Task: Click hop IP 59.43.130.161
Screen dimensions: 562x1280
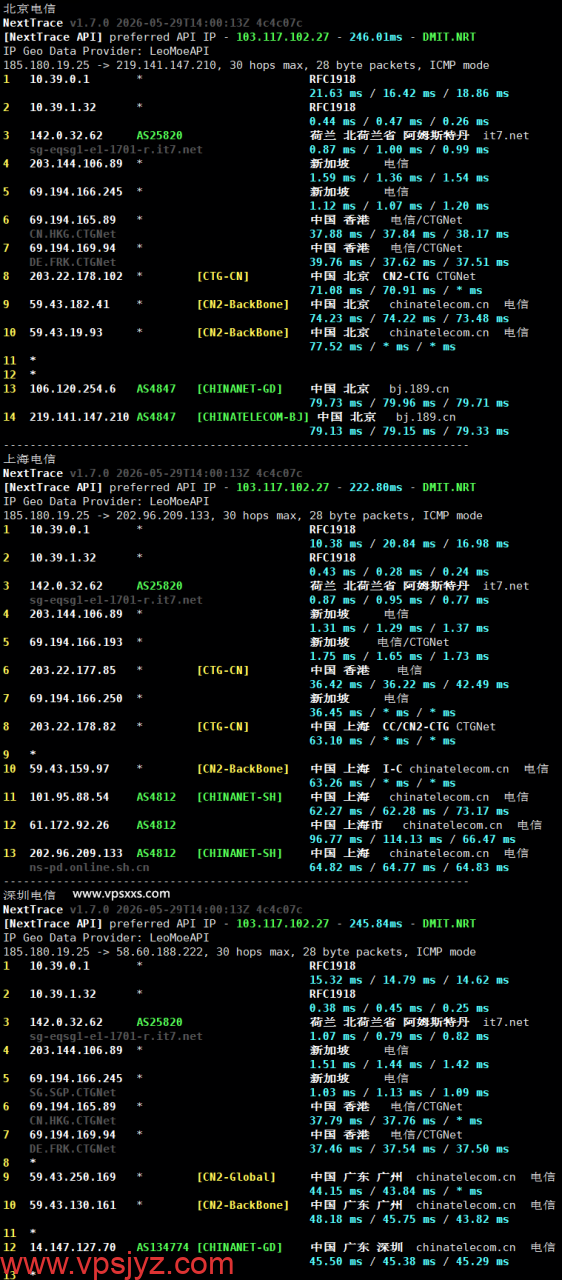Action: click(x=72, y=1205)
